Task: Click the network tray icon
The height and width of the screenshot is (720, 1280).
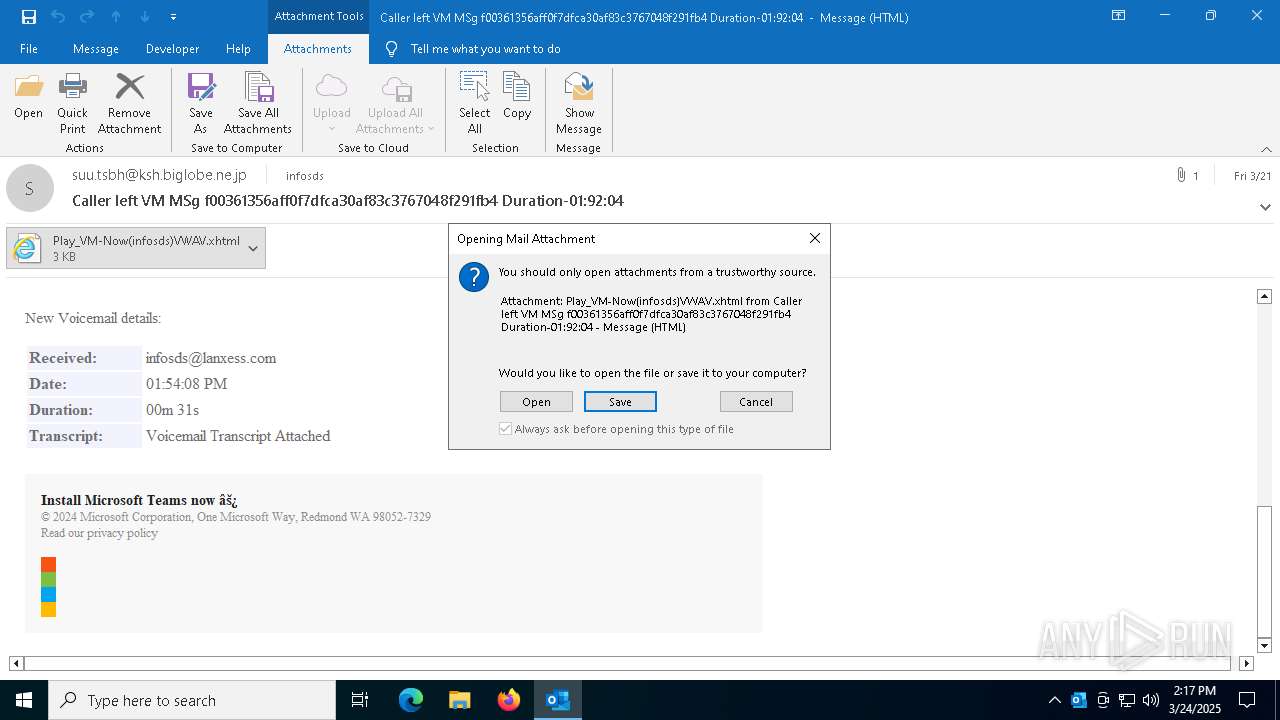Action: [x=1127, y=700]
